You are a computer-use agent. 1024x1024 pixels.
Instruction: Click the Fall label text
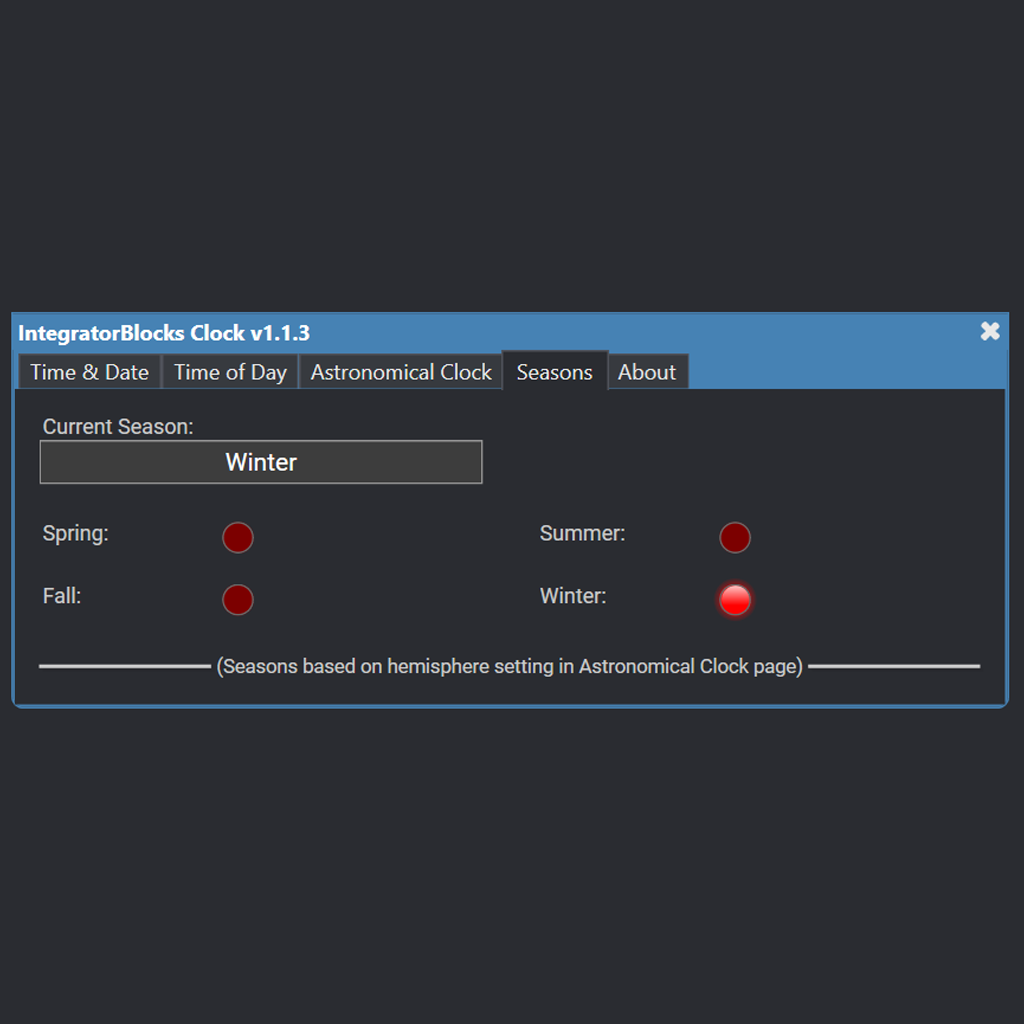61,595
